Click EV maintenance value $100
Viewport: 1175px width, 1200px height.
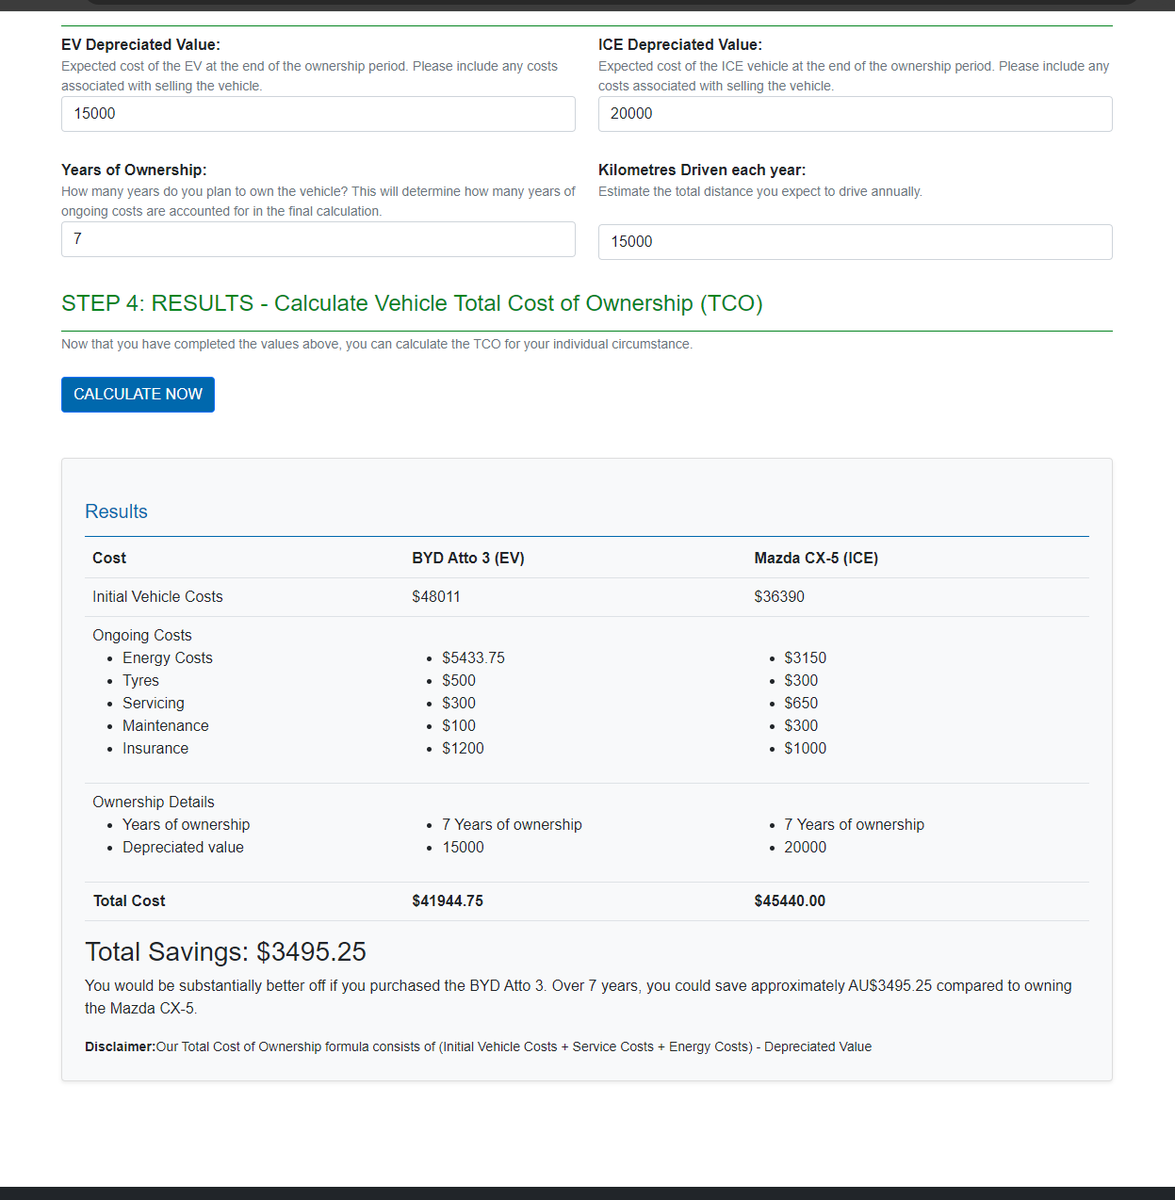(x=459, y=726)
